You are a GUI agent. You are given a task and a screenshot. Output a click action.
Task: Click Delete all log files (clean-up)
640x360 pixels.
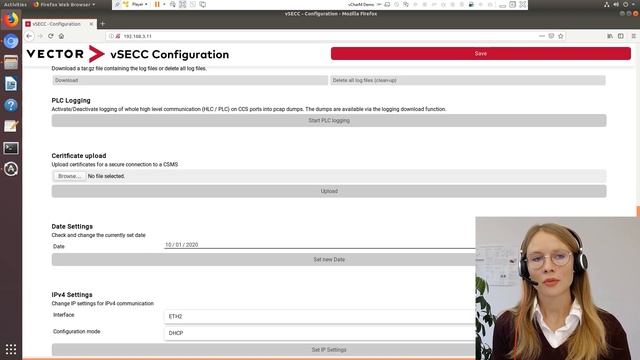pyautogui.click(x=468, y=80)
